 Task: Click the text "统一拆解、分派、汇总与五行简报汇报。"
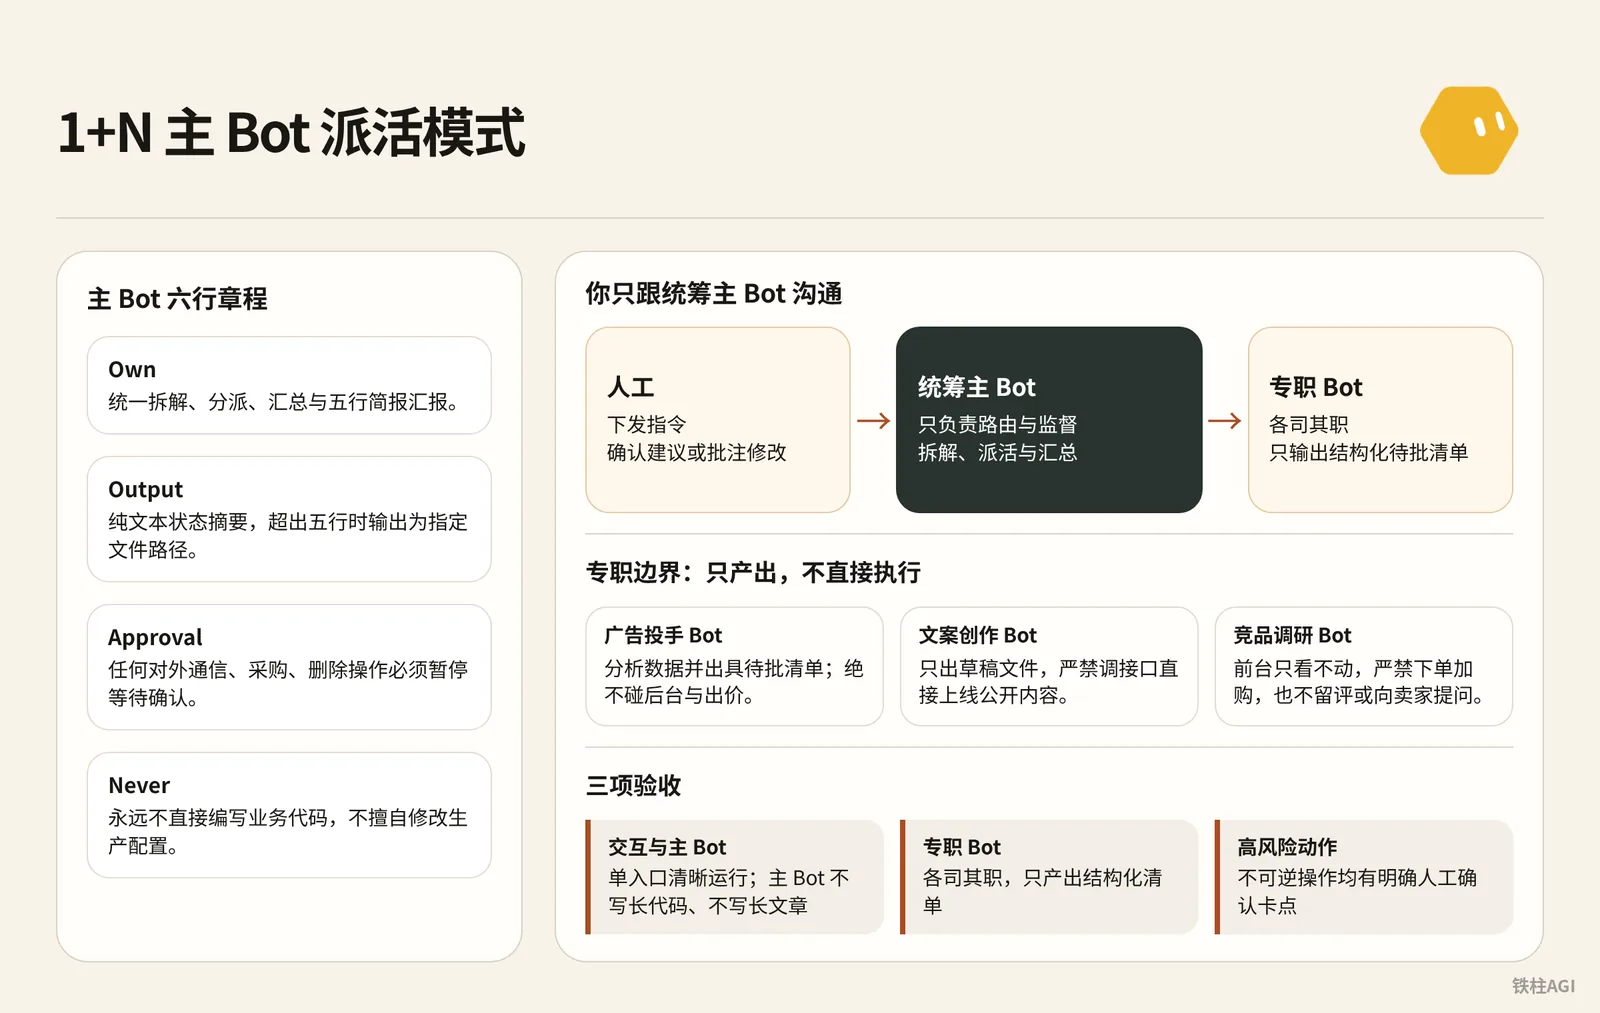[288, 402]
